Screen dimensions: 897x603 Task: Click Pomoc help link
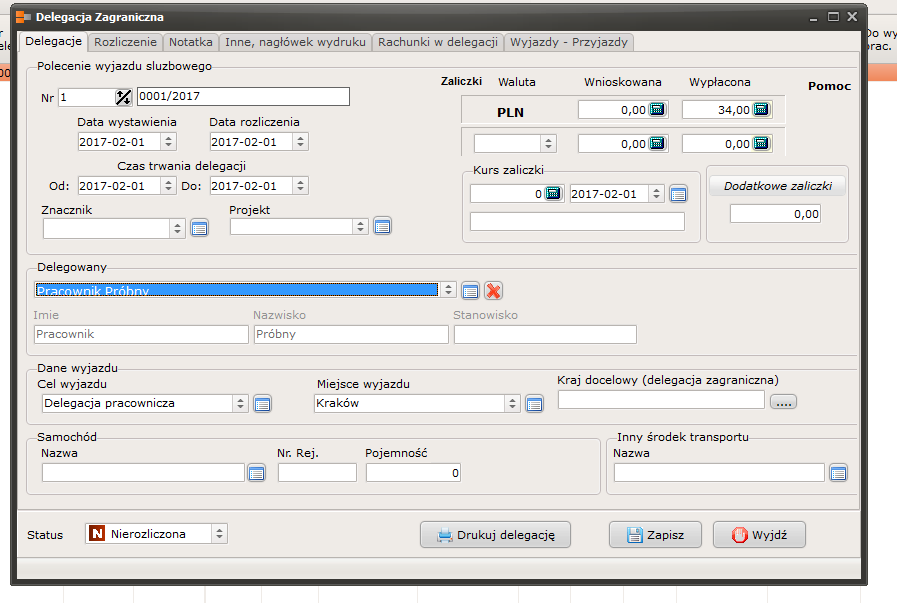click(x=829, y=86)
